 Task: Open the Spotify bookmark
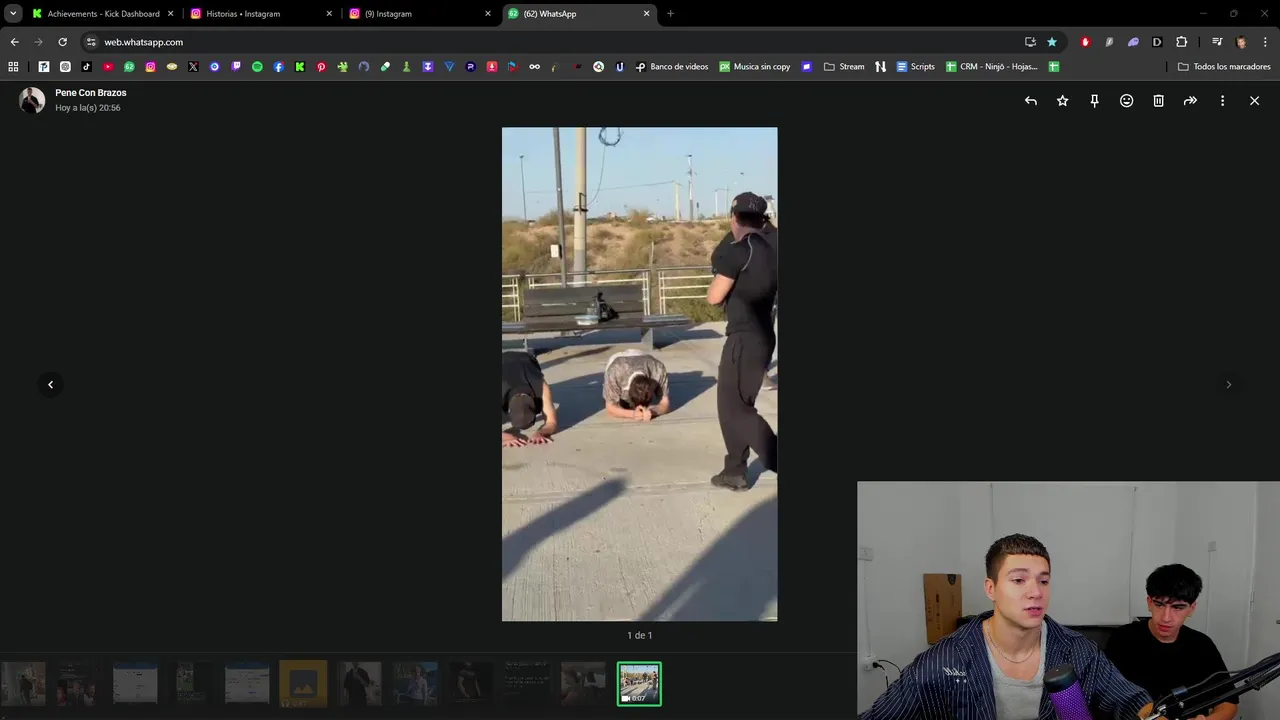[x=257, y=67]
